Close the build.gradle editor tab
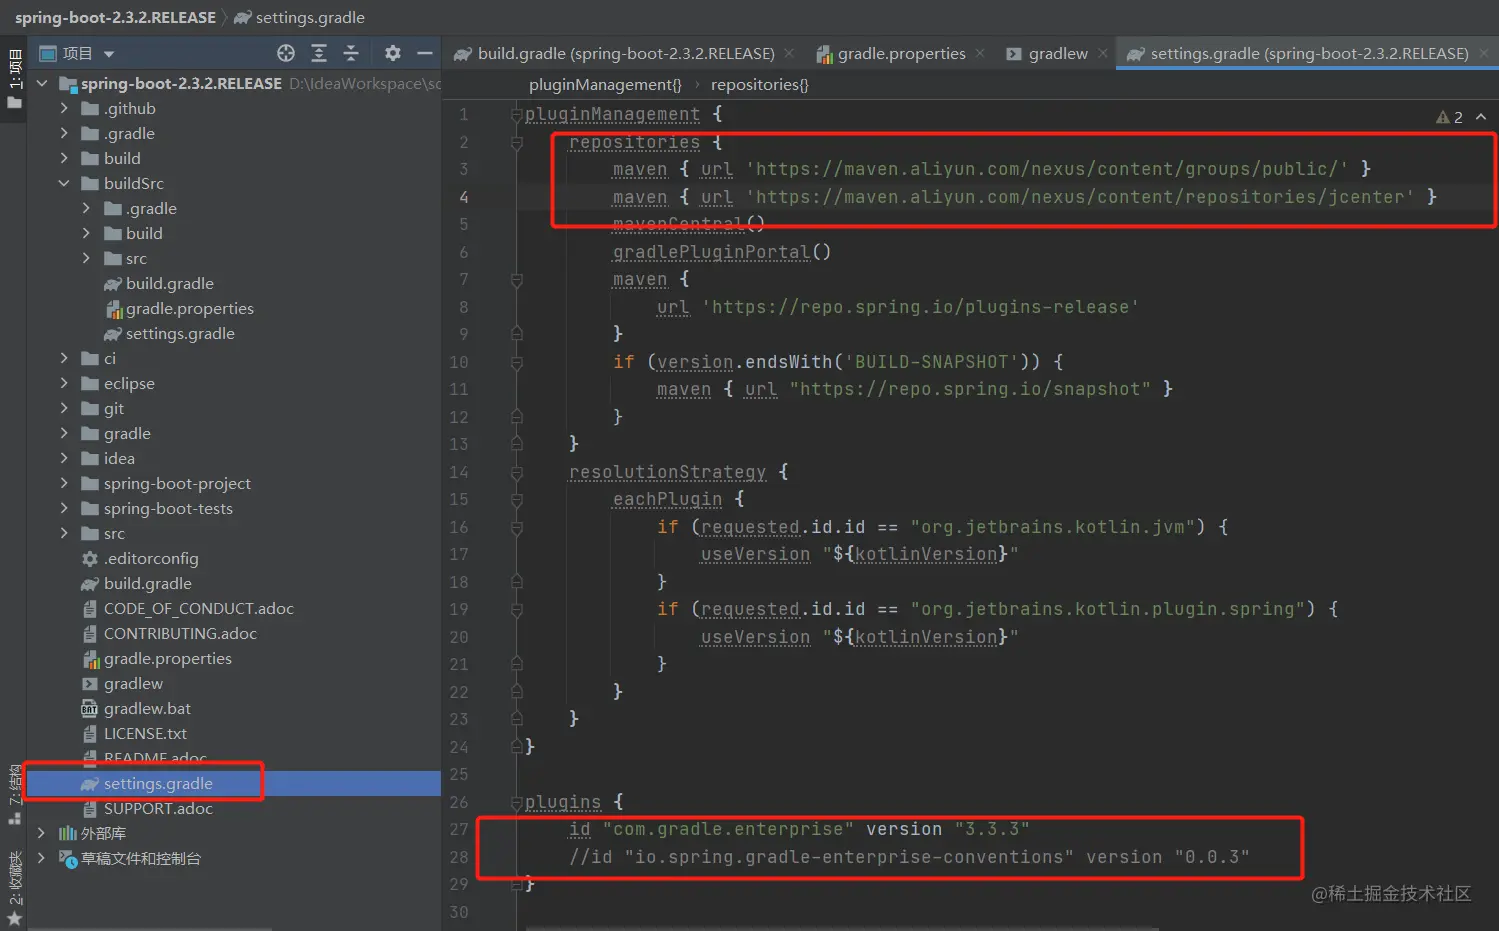 (789, 53)
